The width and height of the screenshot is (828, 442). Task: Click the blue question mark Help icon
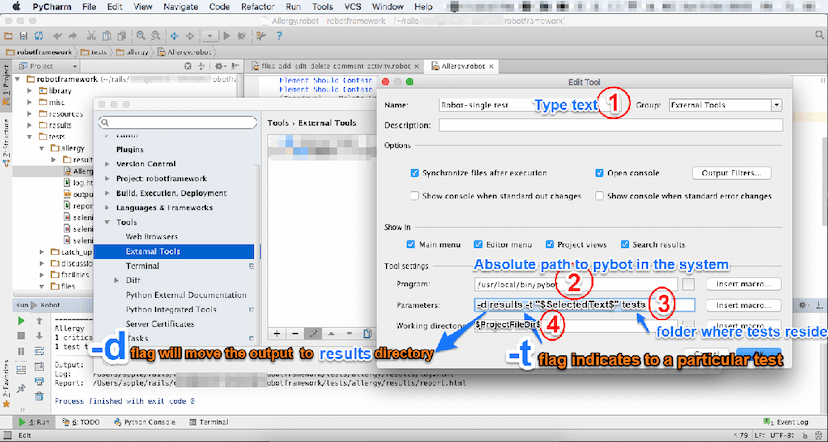(x=279, y=36)
